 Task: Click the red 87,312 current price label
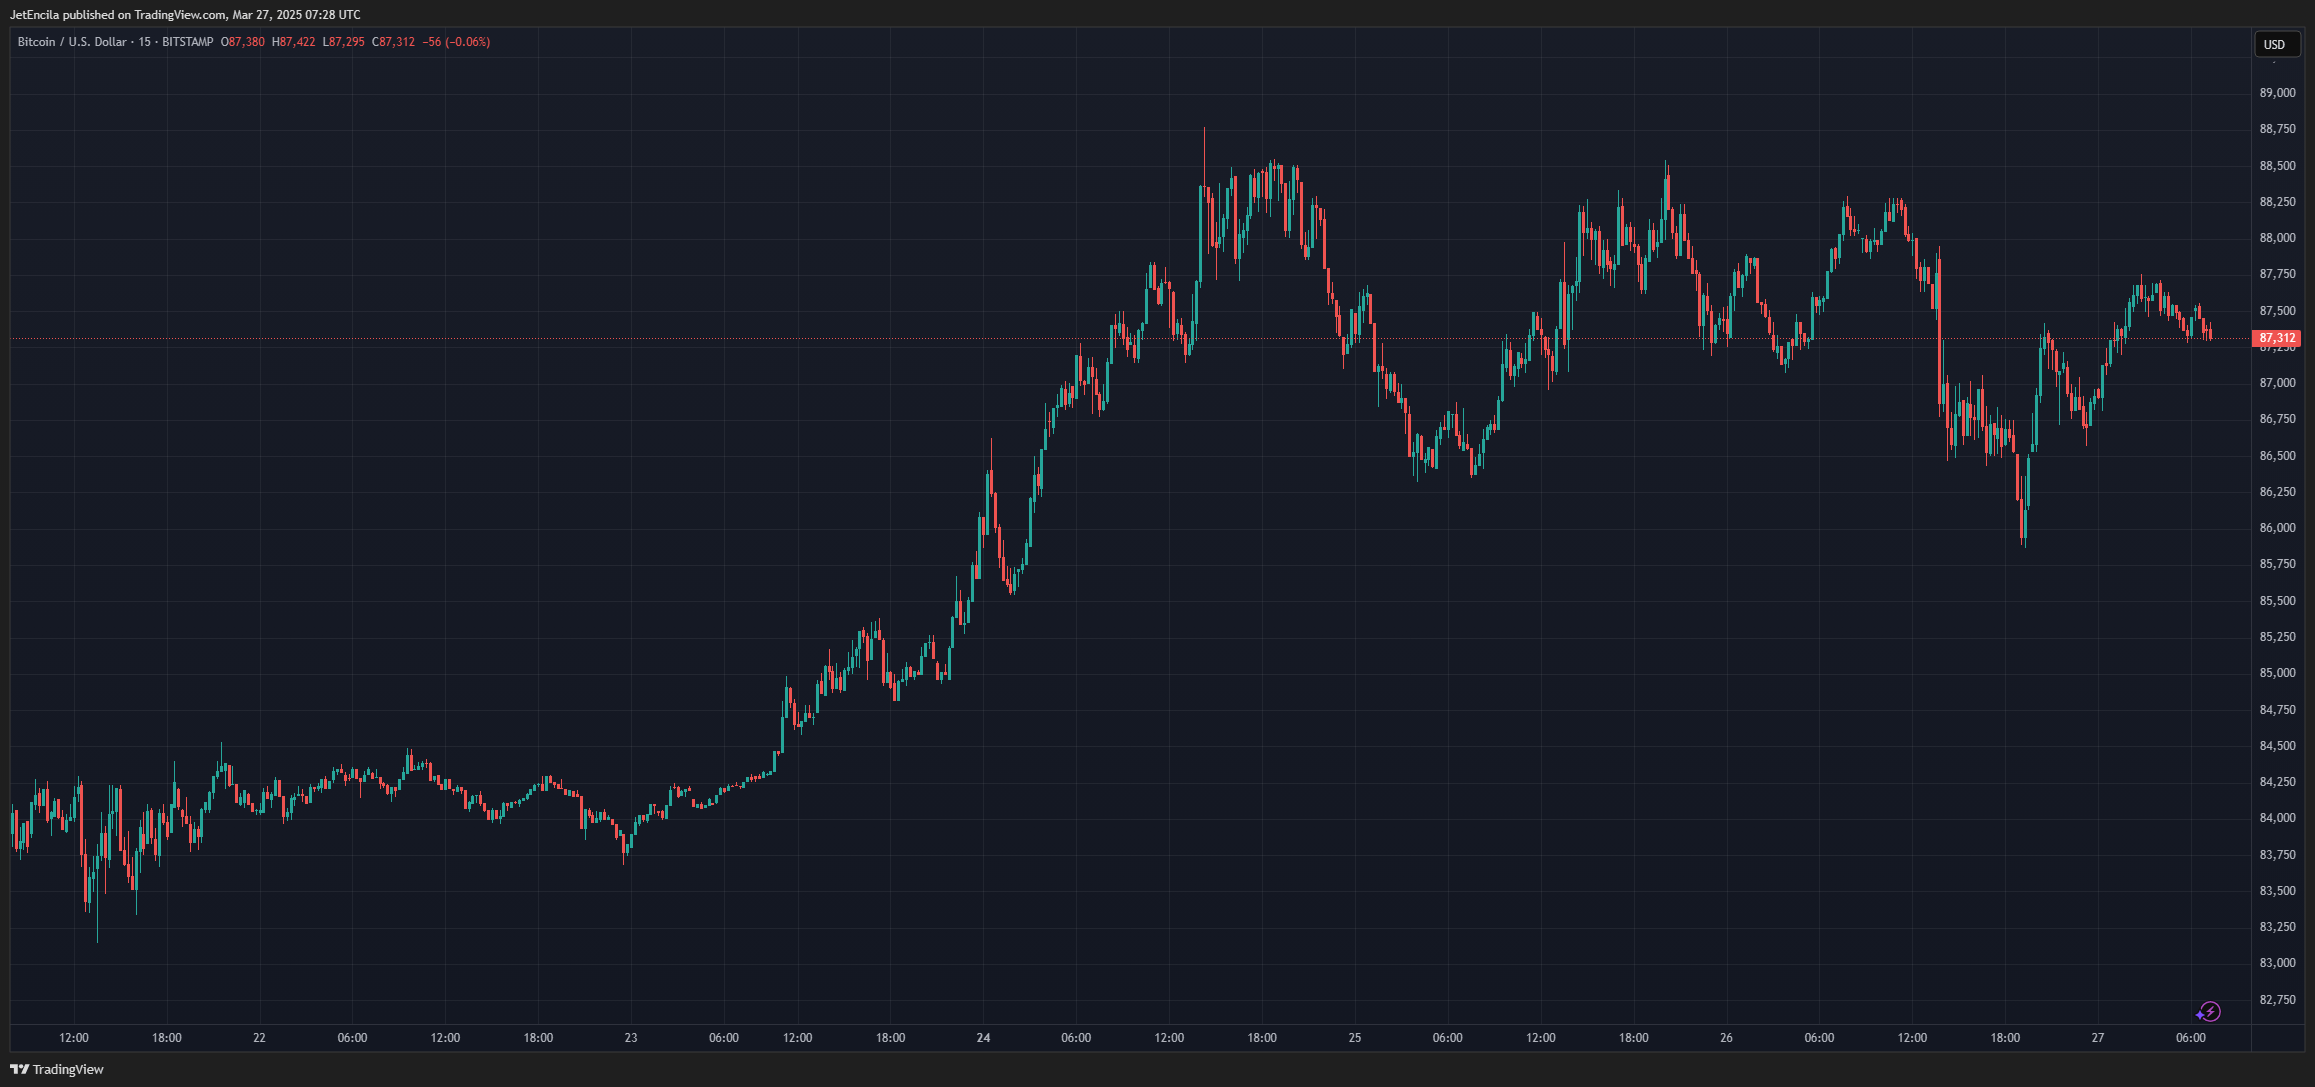click(x=2277, y=338)
